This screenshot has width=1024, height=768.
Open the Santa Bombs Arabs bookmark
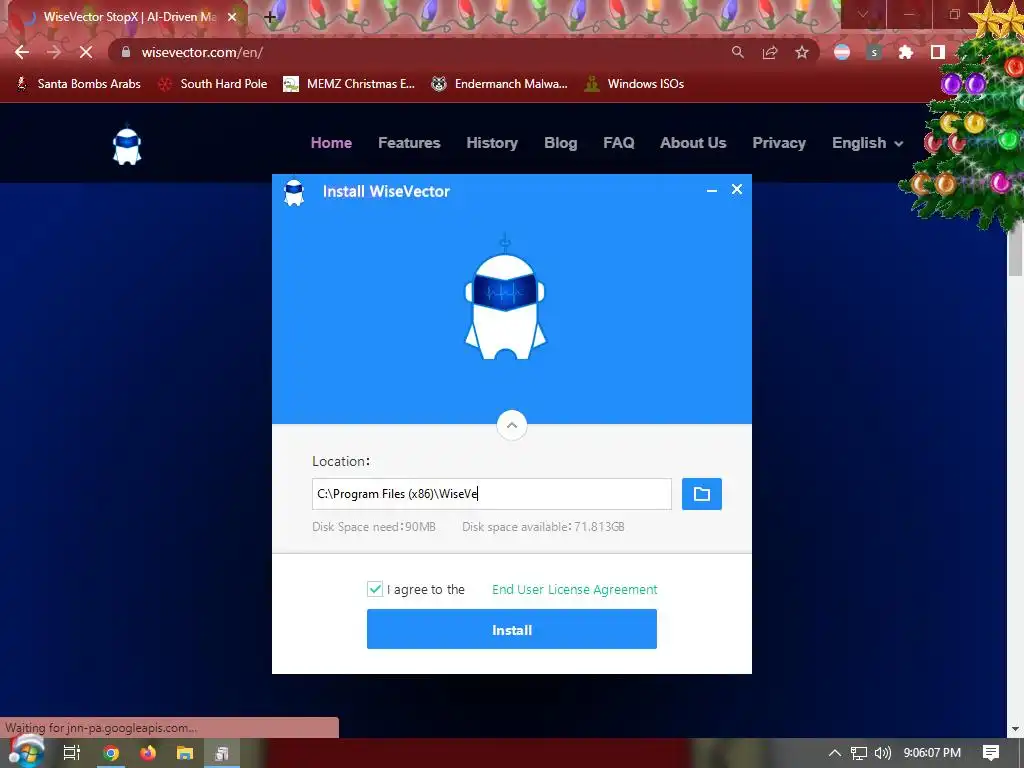click(78, 84)
